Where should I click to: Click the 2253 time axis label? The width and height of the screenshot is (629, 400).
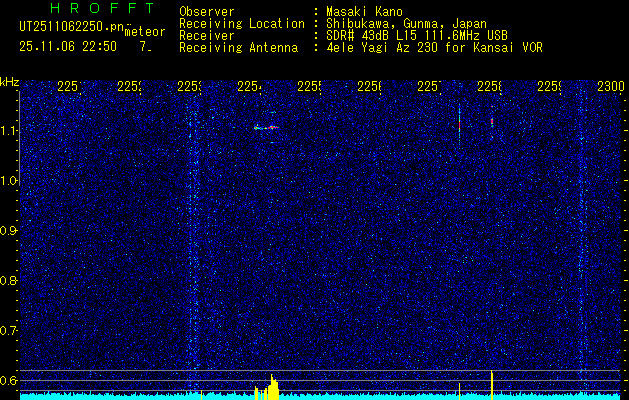tap(189, 86)
